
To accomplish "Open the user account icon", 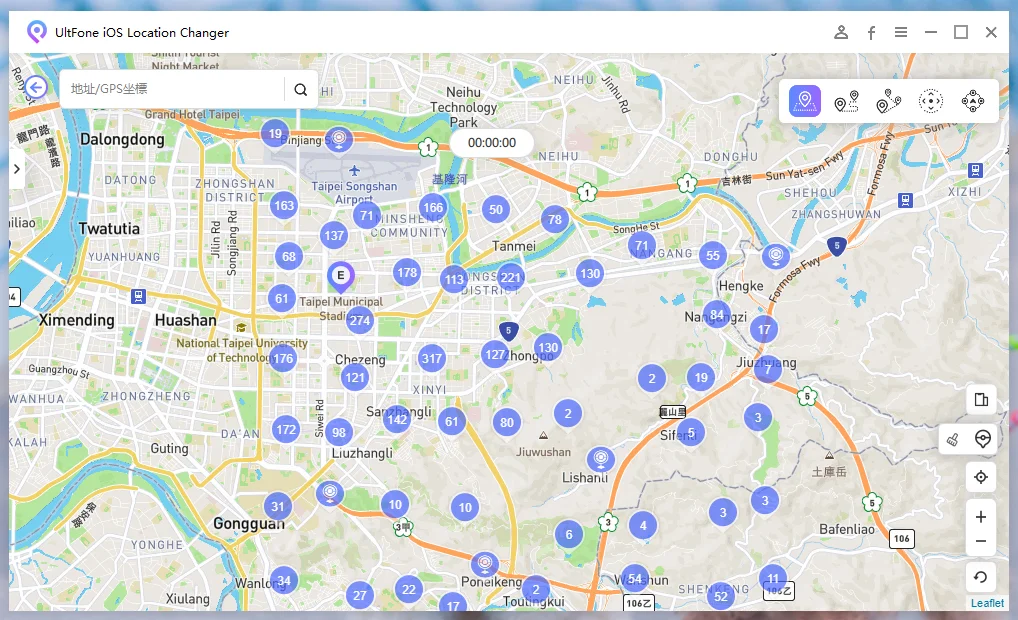I will (841, 33).
